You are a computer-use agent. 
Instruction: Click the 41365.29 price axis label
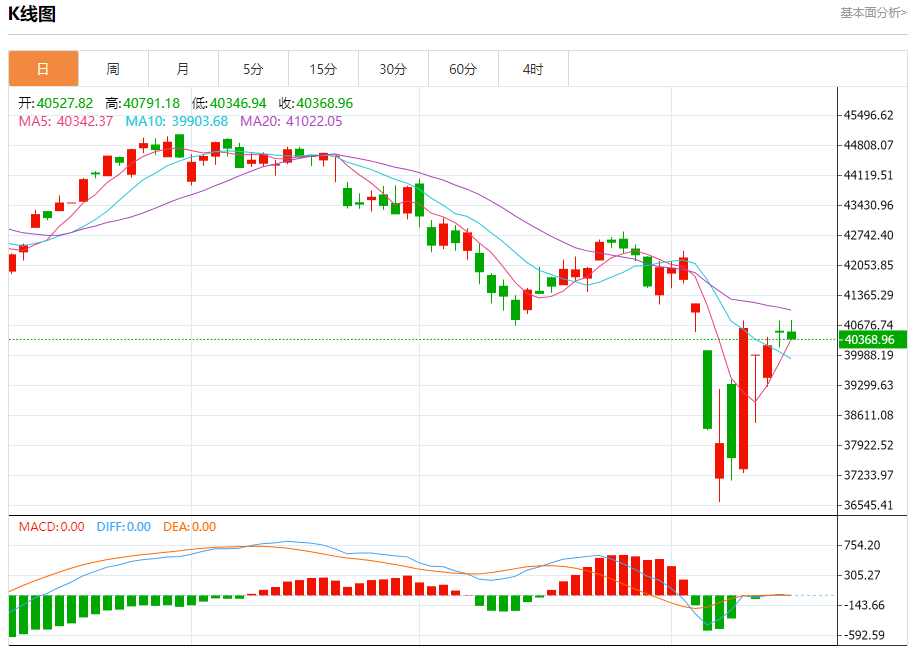tap(869, 295)
